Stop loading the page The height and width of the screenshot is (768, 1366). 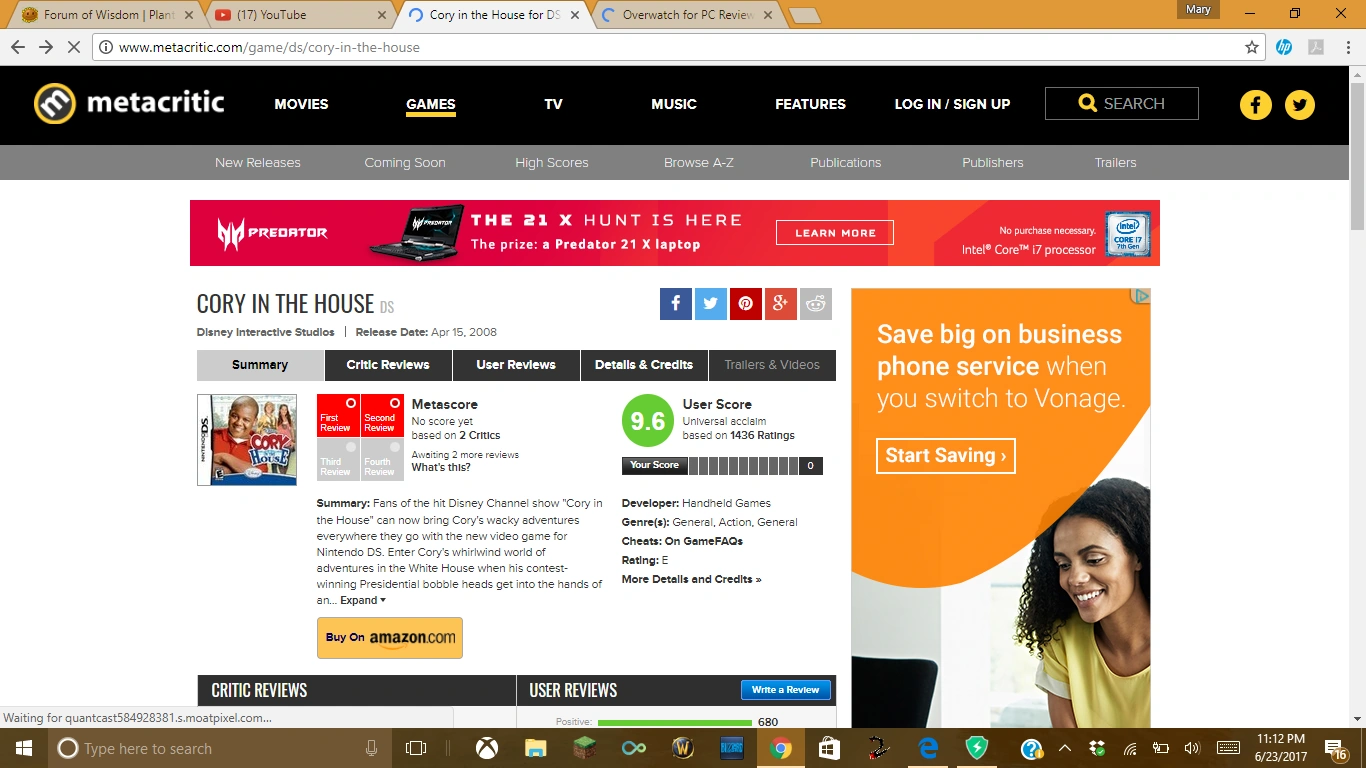click(74, 47)
